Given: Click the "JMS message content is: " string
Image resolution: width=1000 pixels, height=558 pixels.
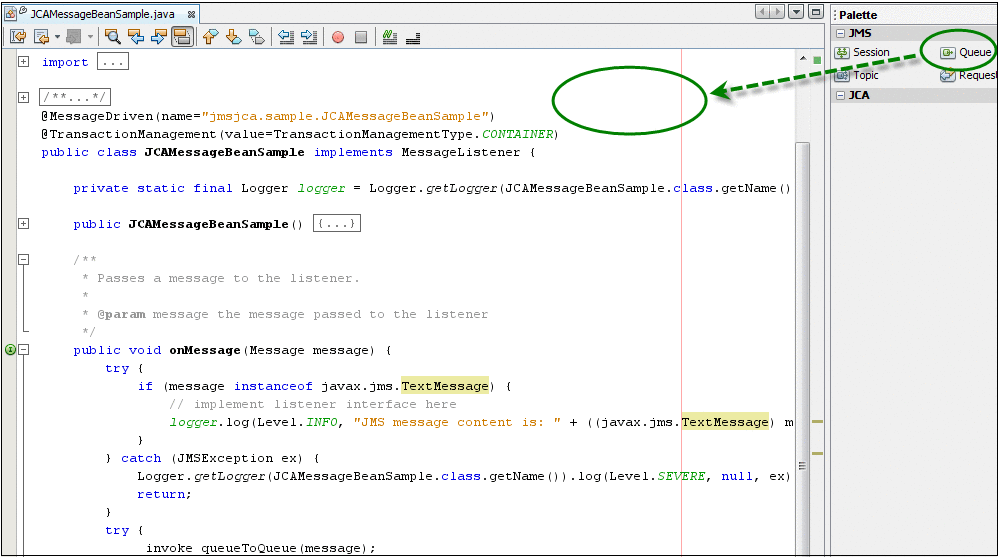Looking at the screenshot, I should coord(457,422).
